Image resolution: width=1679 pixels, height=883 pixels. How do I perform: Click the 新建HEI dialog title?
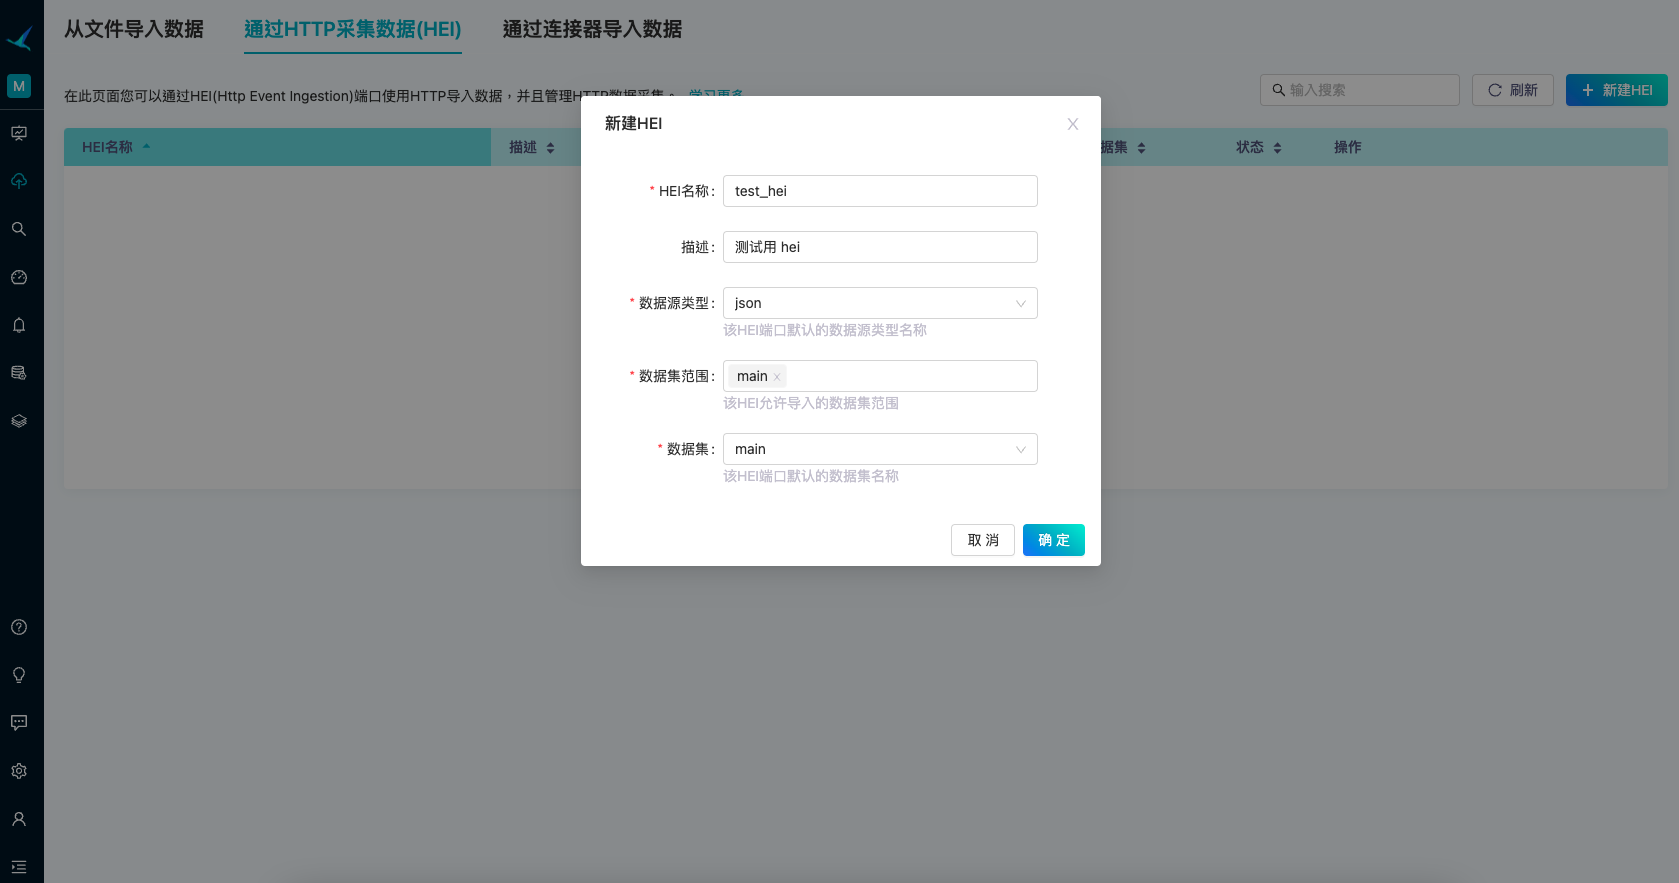[633, 123]
